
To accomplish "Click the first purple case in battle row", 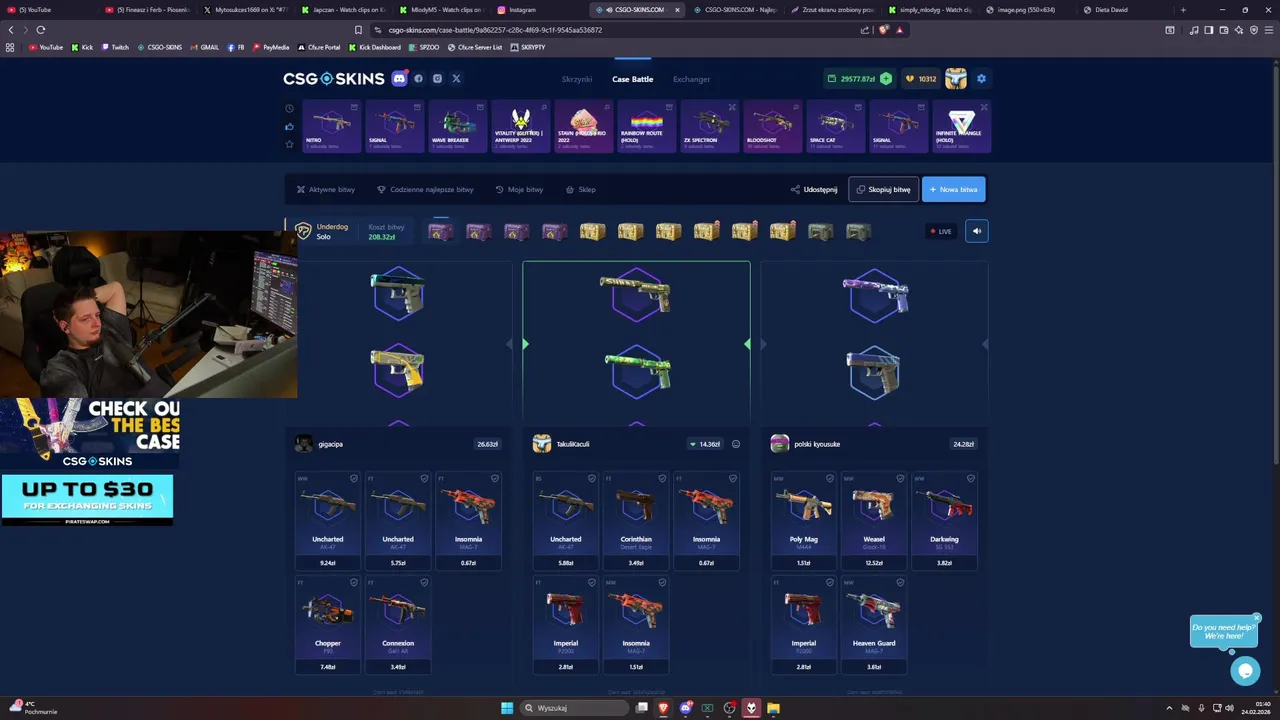I will pyautogui.click(x=440, y=231).
